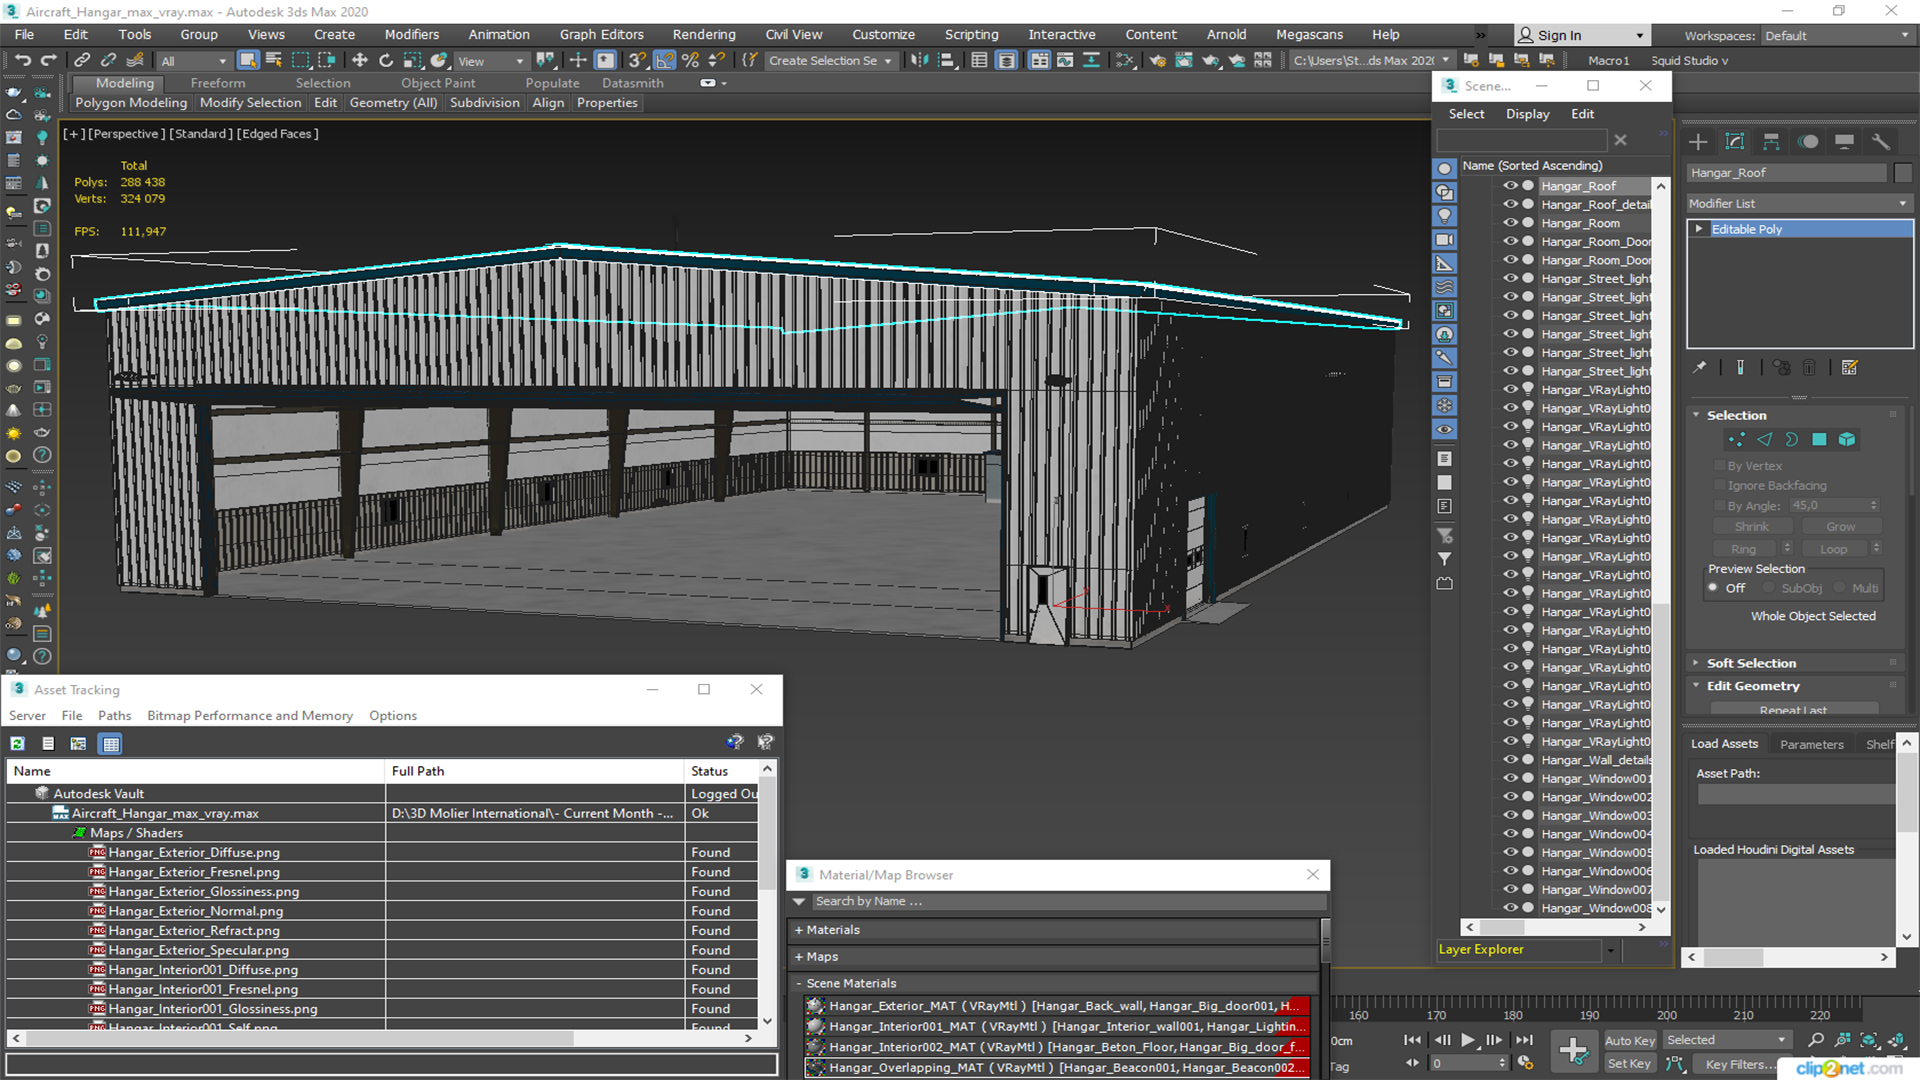Choose the Select and Move tool

360,60
